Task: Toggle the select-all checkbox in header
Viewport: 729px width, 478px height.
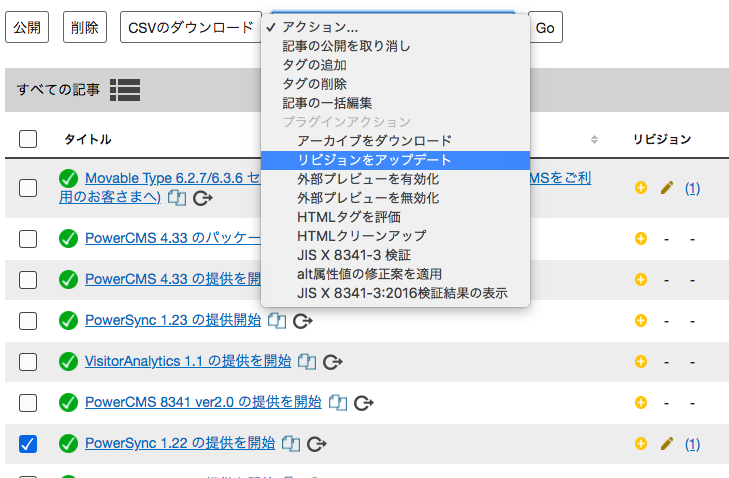Action: [28, 139]
